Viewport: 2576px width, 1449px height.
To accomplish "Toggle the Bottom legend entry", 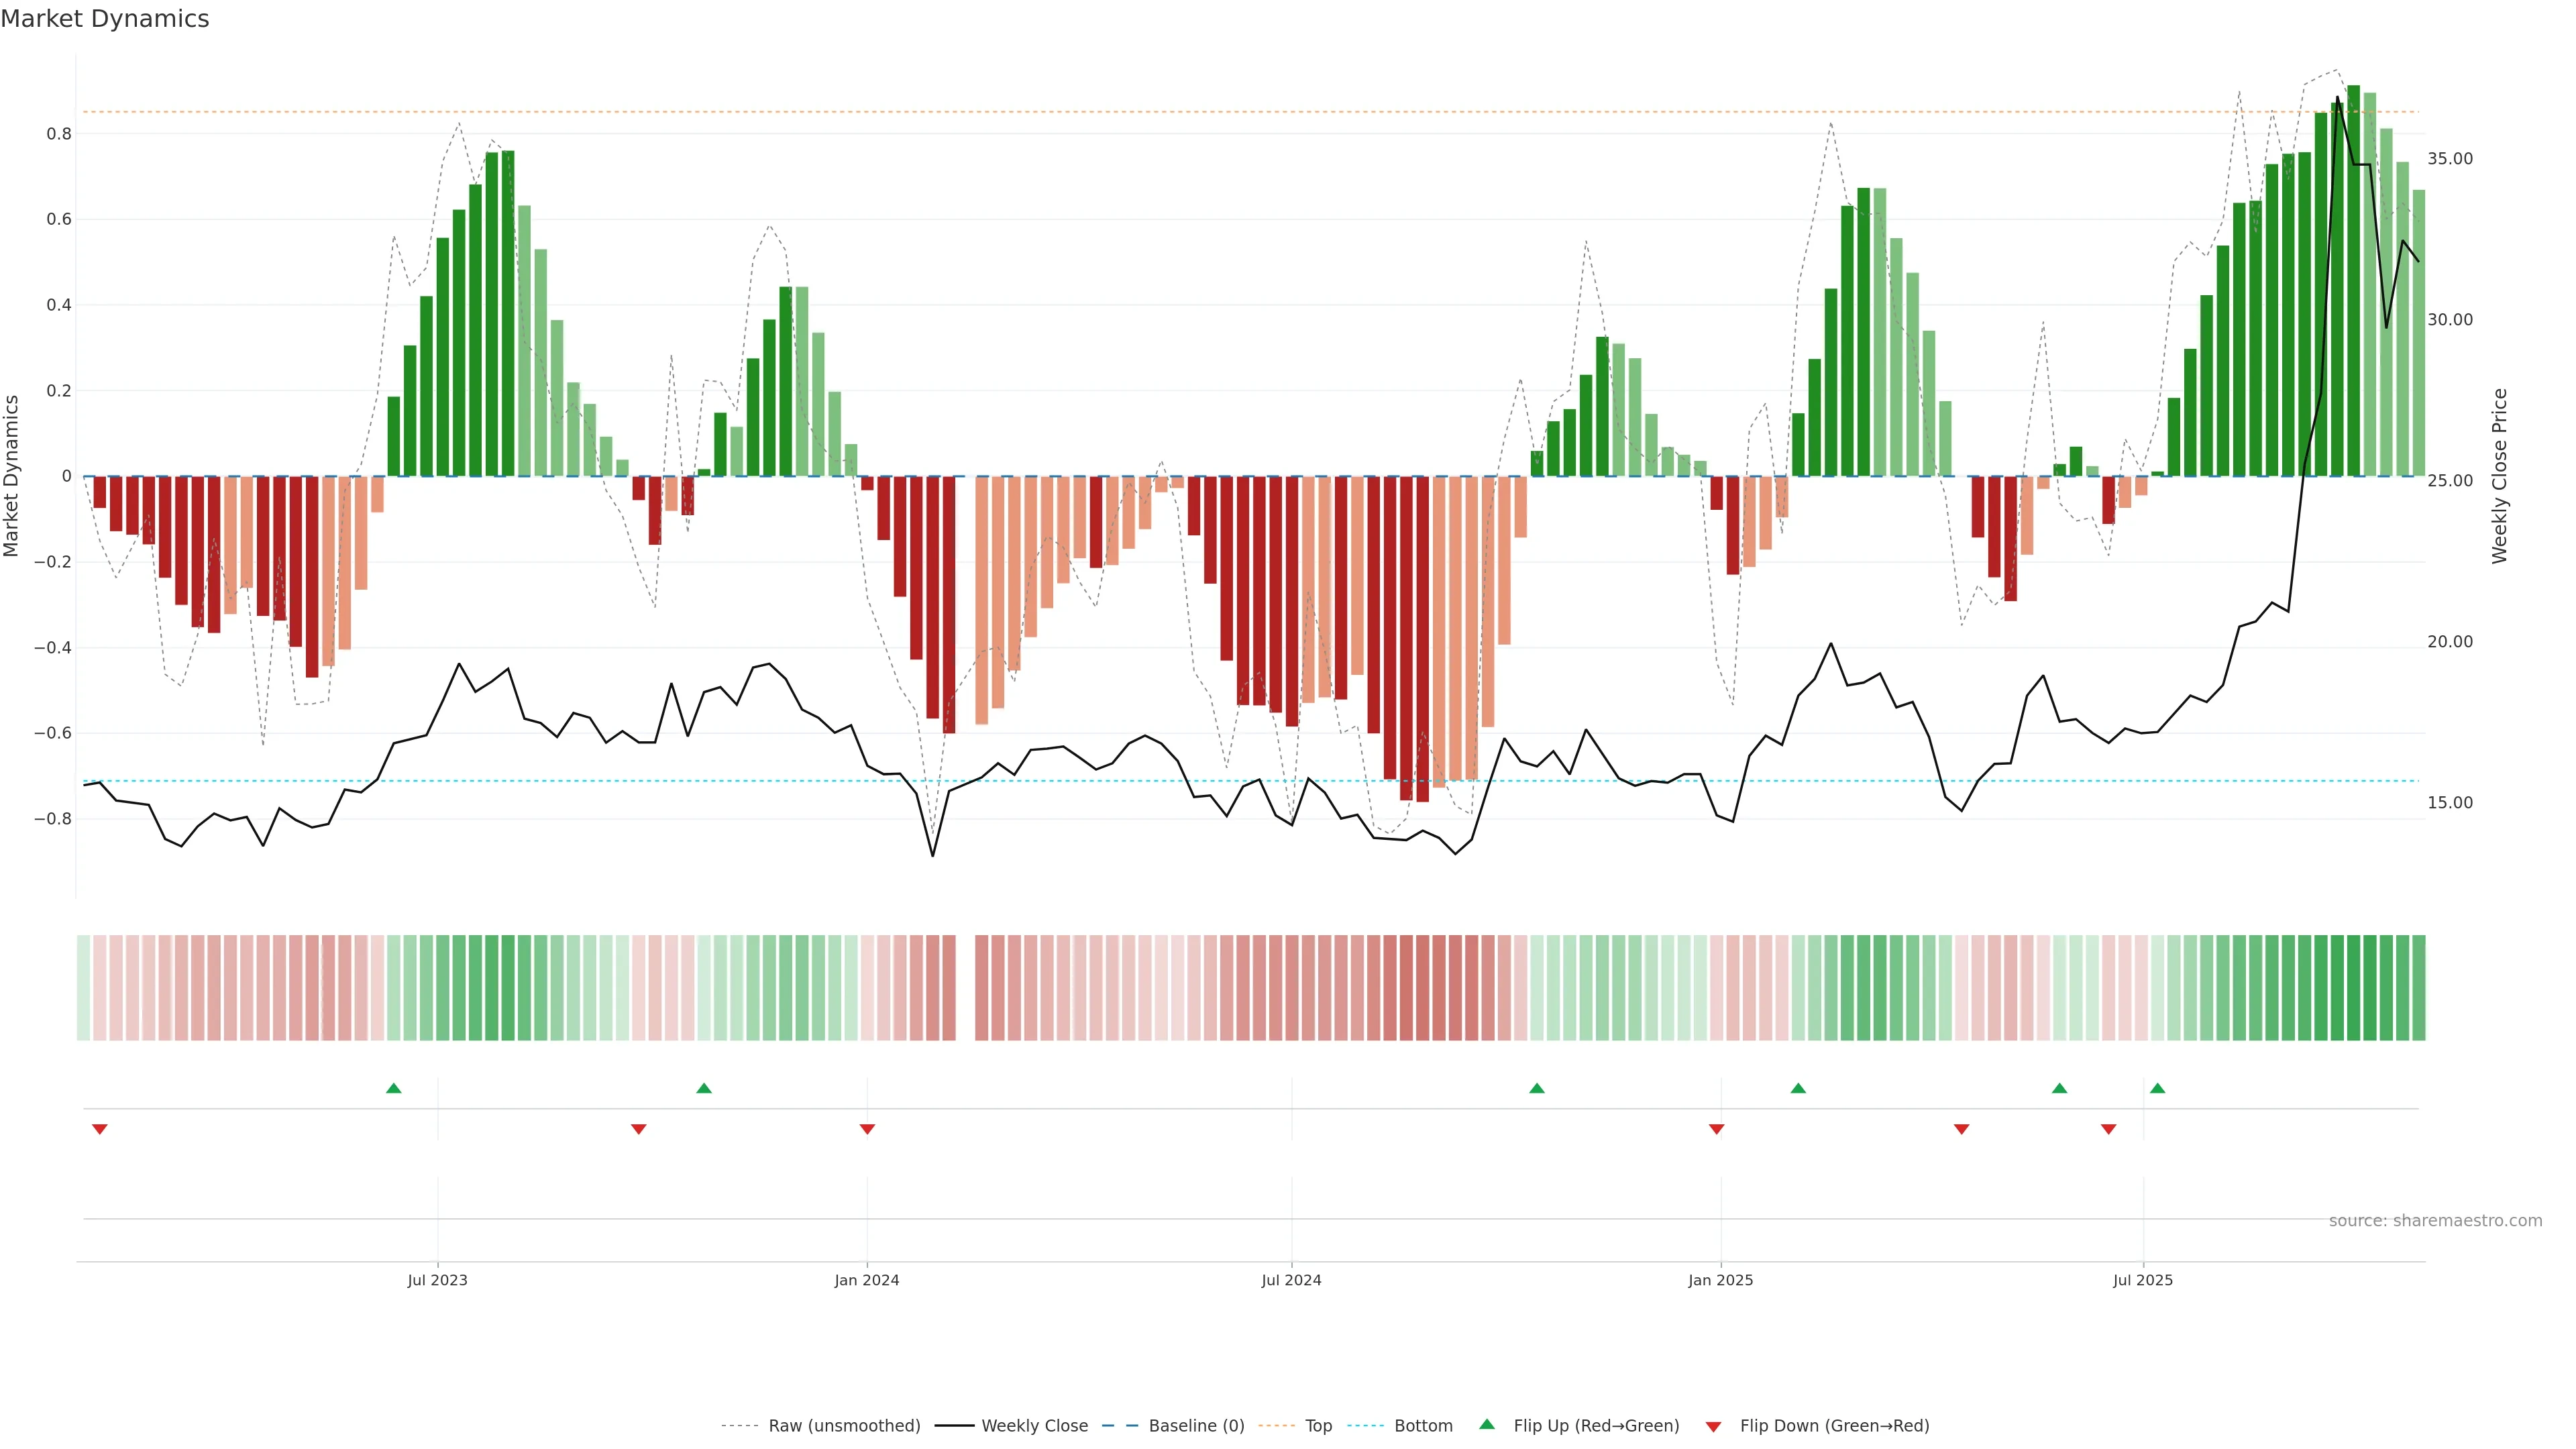I will coord(1423,1426).
